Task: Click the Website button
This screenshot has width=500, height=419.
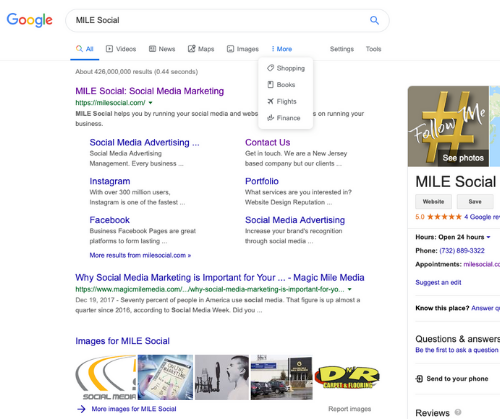Action: pyautogui.click(x=433, y=202)
